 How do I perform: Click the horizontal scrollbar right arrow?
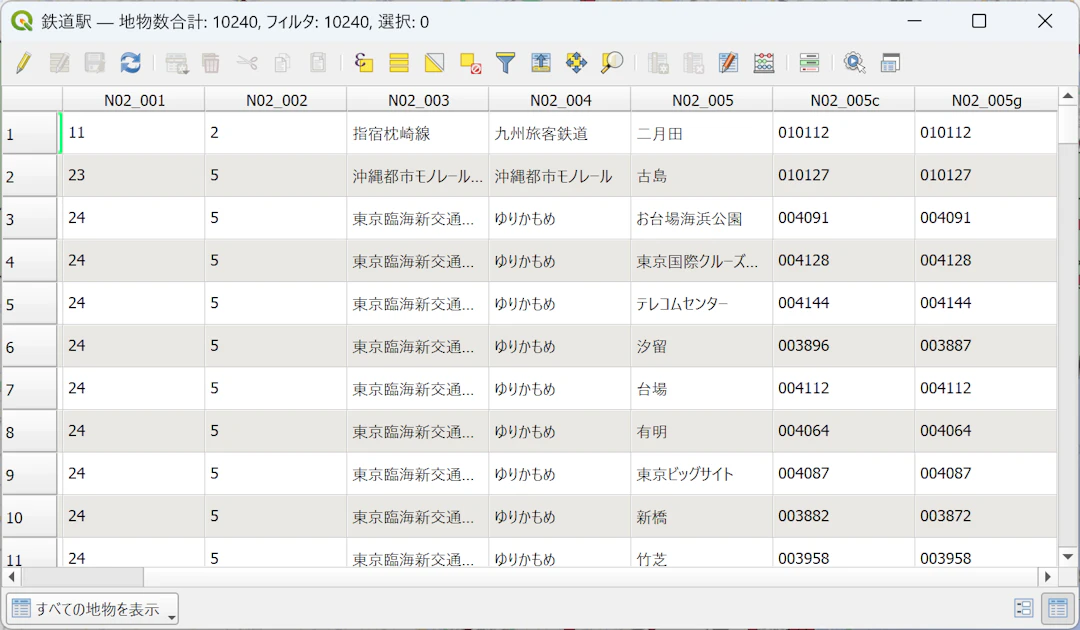click(x=1048, y=576)
